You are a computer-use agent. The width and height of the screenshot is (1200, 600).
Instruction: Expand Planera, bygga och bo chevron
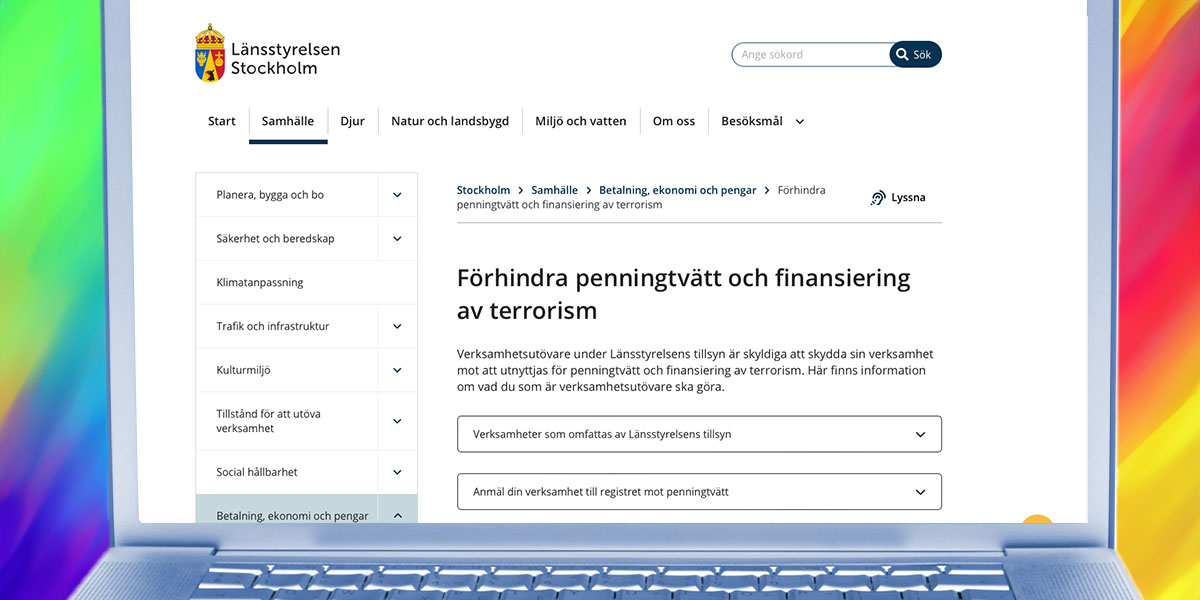(397, 195)
